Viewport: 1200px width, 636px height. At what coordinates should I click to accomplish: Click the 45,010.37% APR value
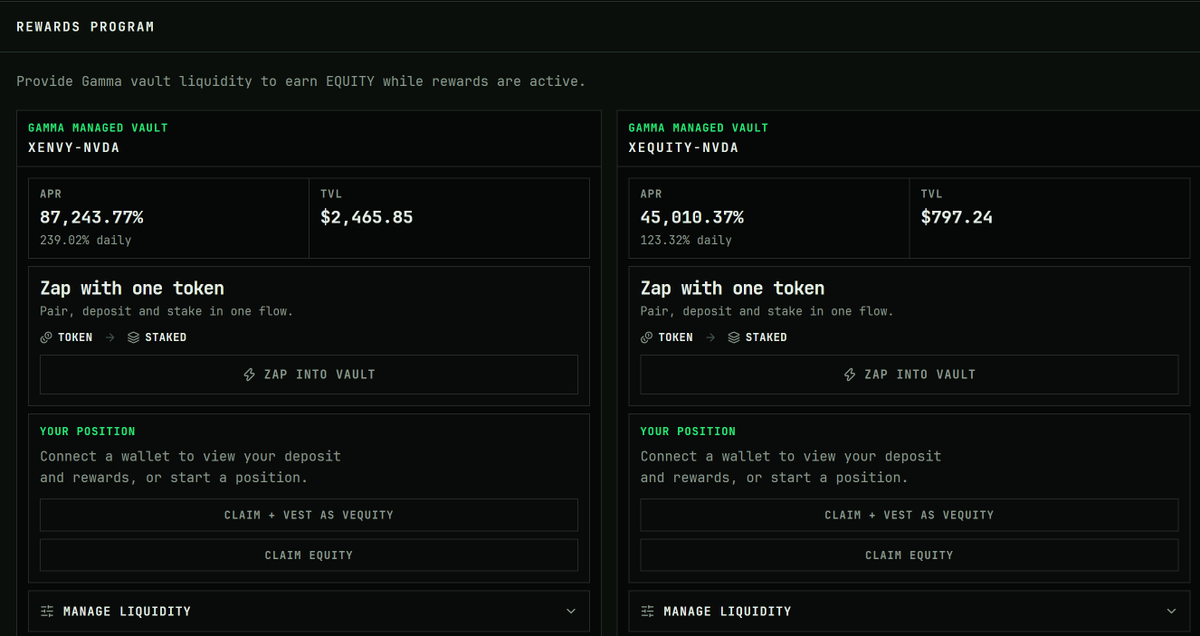692,217
